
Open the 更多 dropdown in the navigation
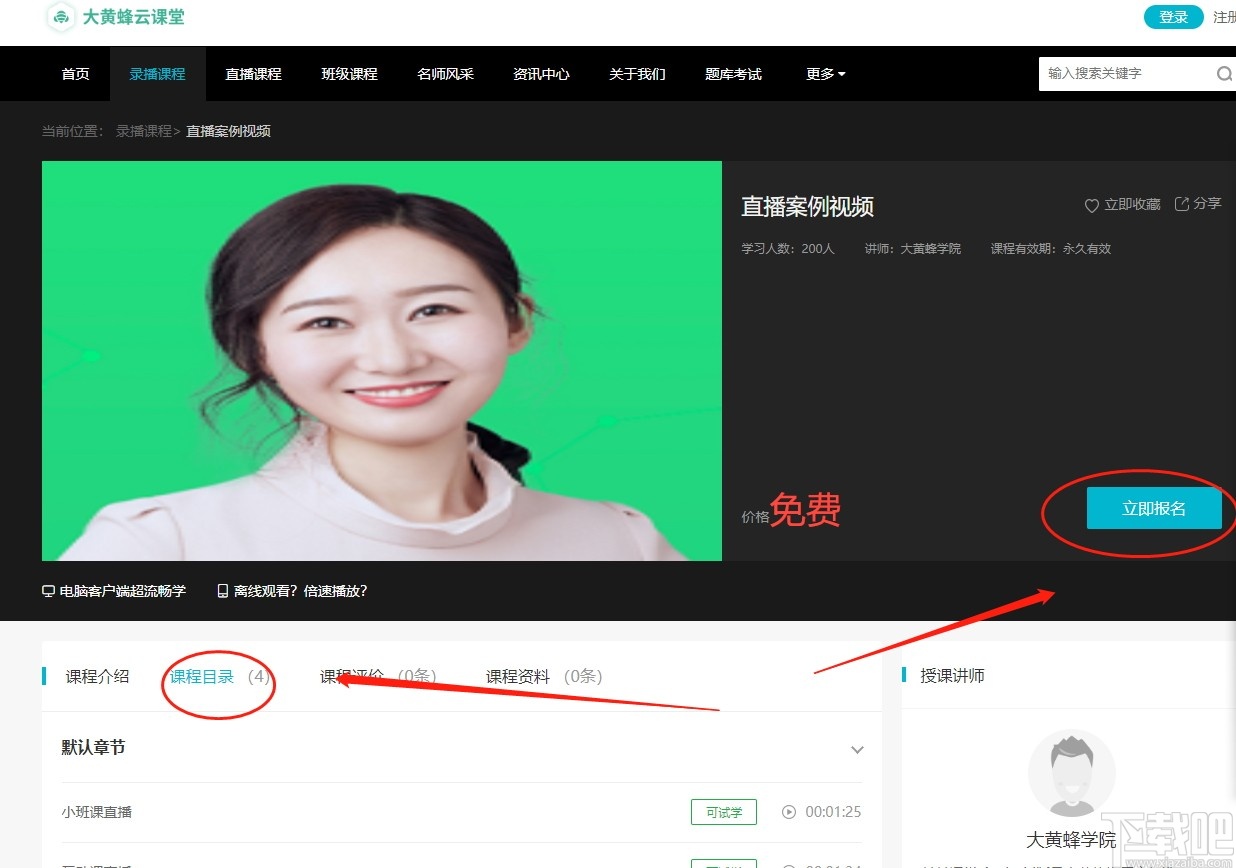pyautogui.click(x=824, y=73)
